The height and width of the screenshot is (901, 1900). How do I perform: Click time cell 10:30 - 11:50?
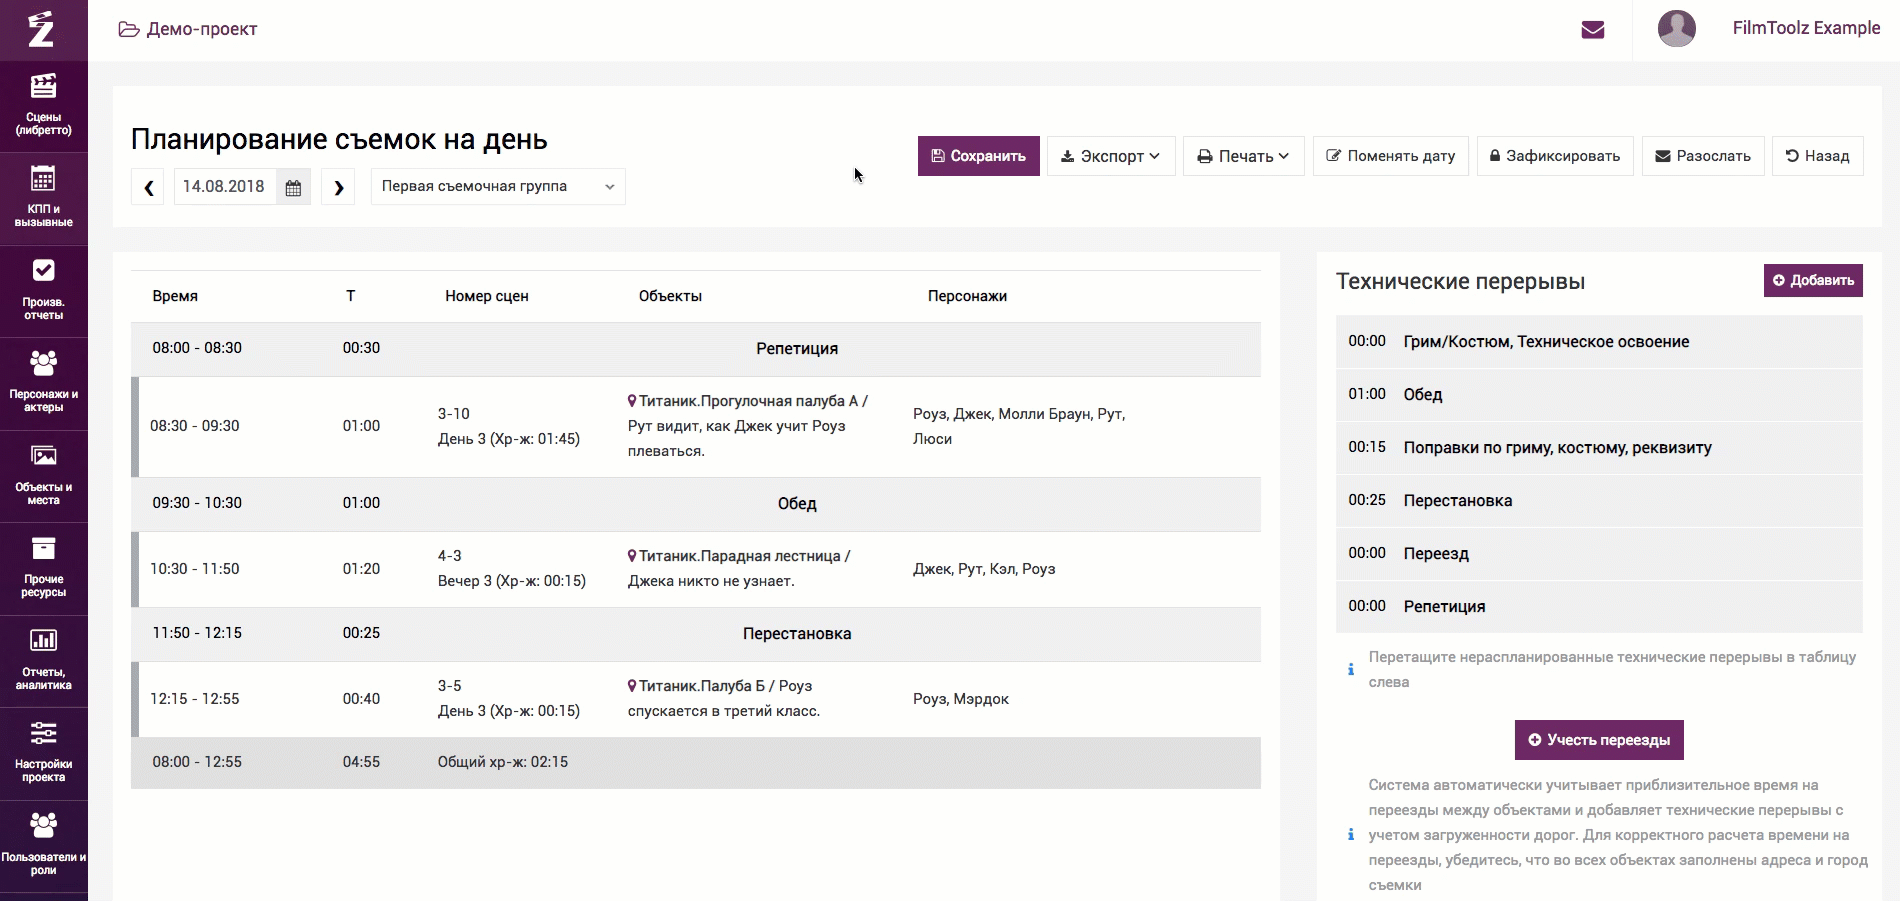[x=195, y=569]
